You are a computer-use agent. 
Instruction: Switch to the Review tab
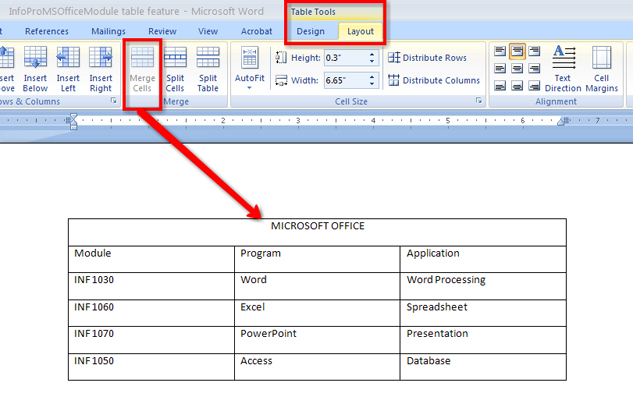click(162, 31)
